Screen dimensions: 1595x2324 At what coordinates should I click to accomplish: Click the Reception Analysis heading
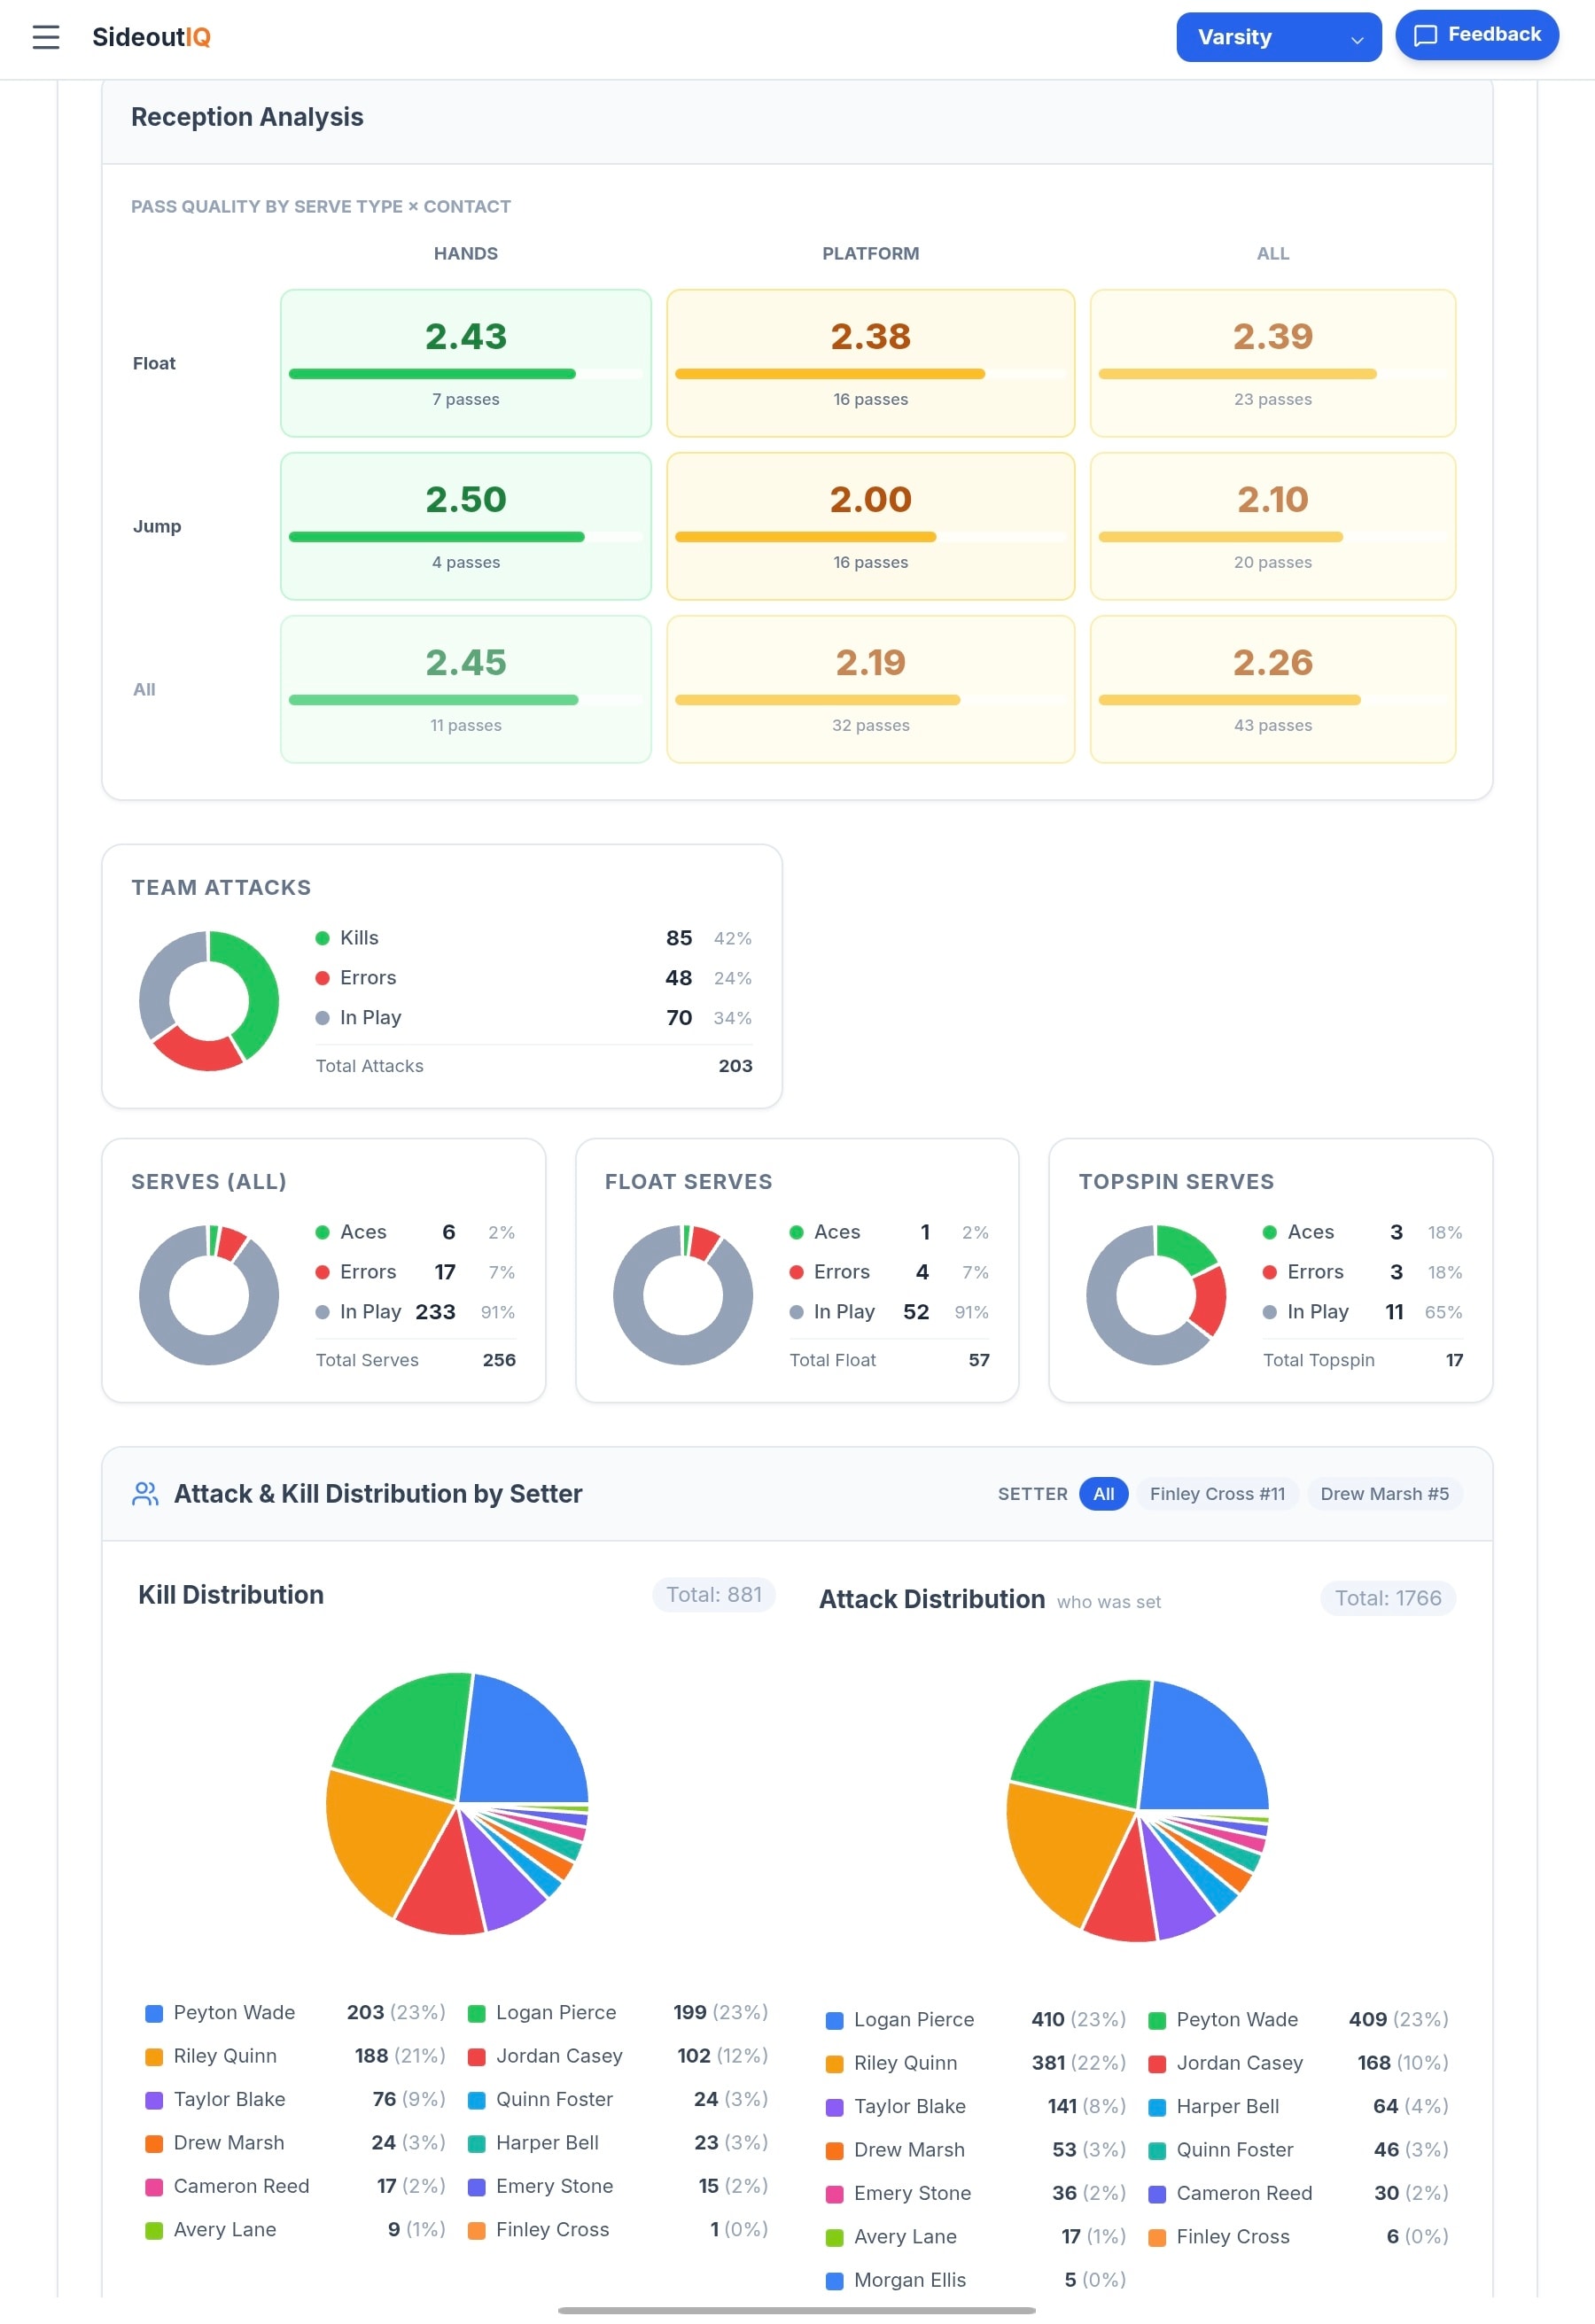(247, 117)
